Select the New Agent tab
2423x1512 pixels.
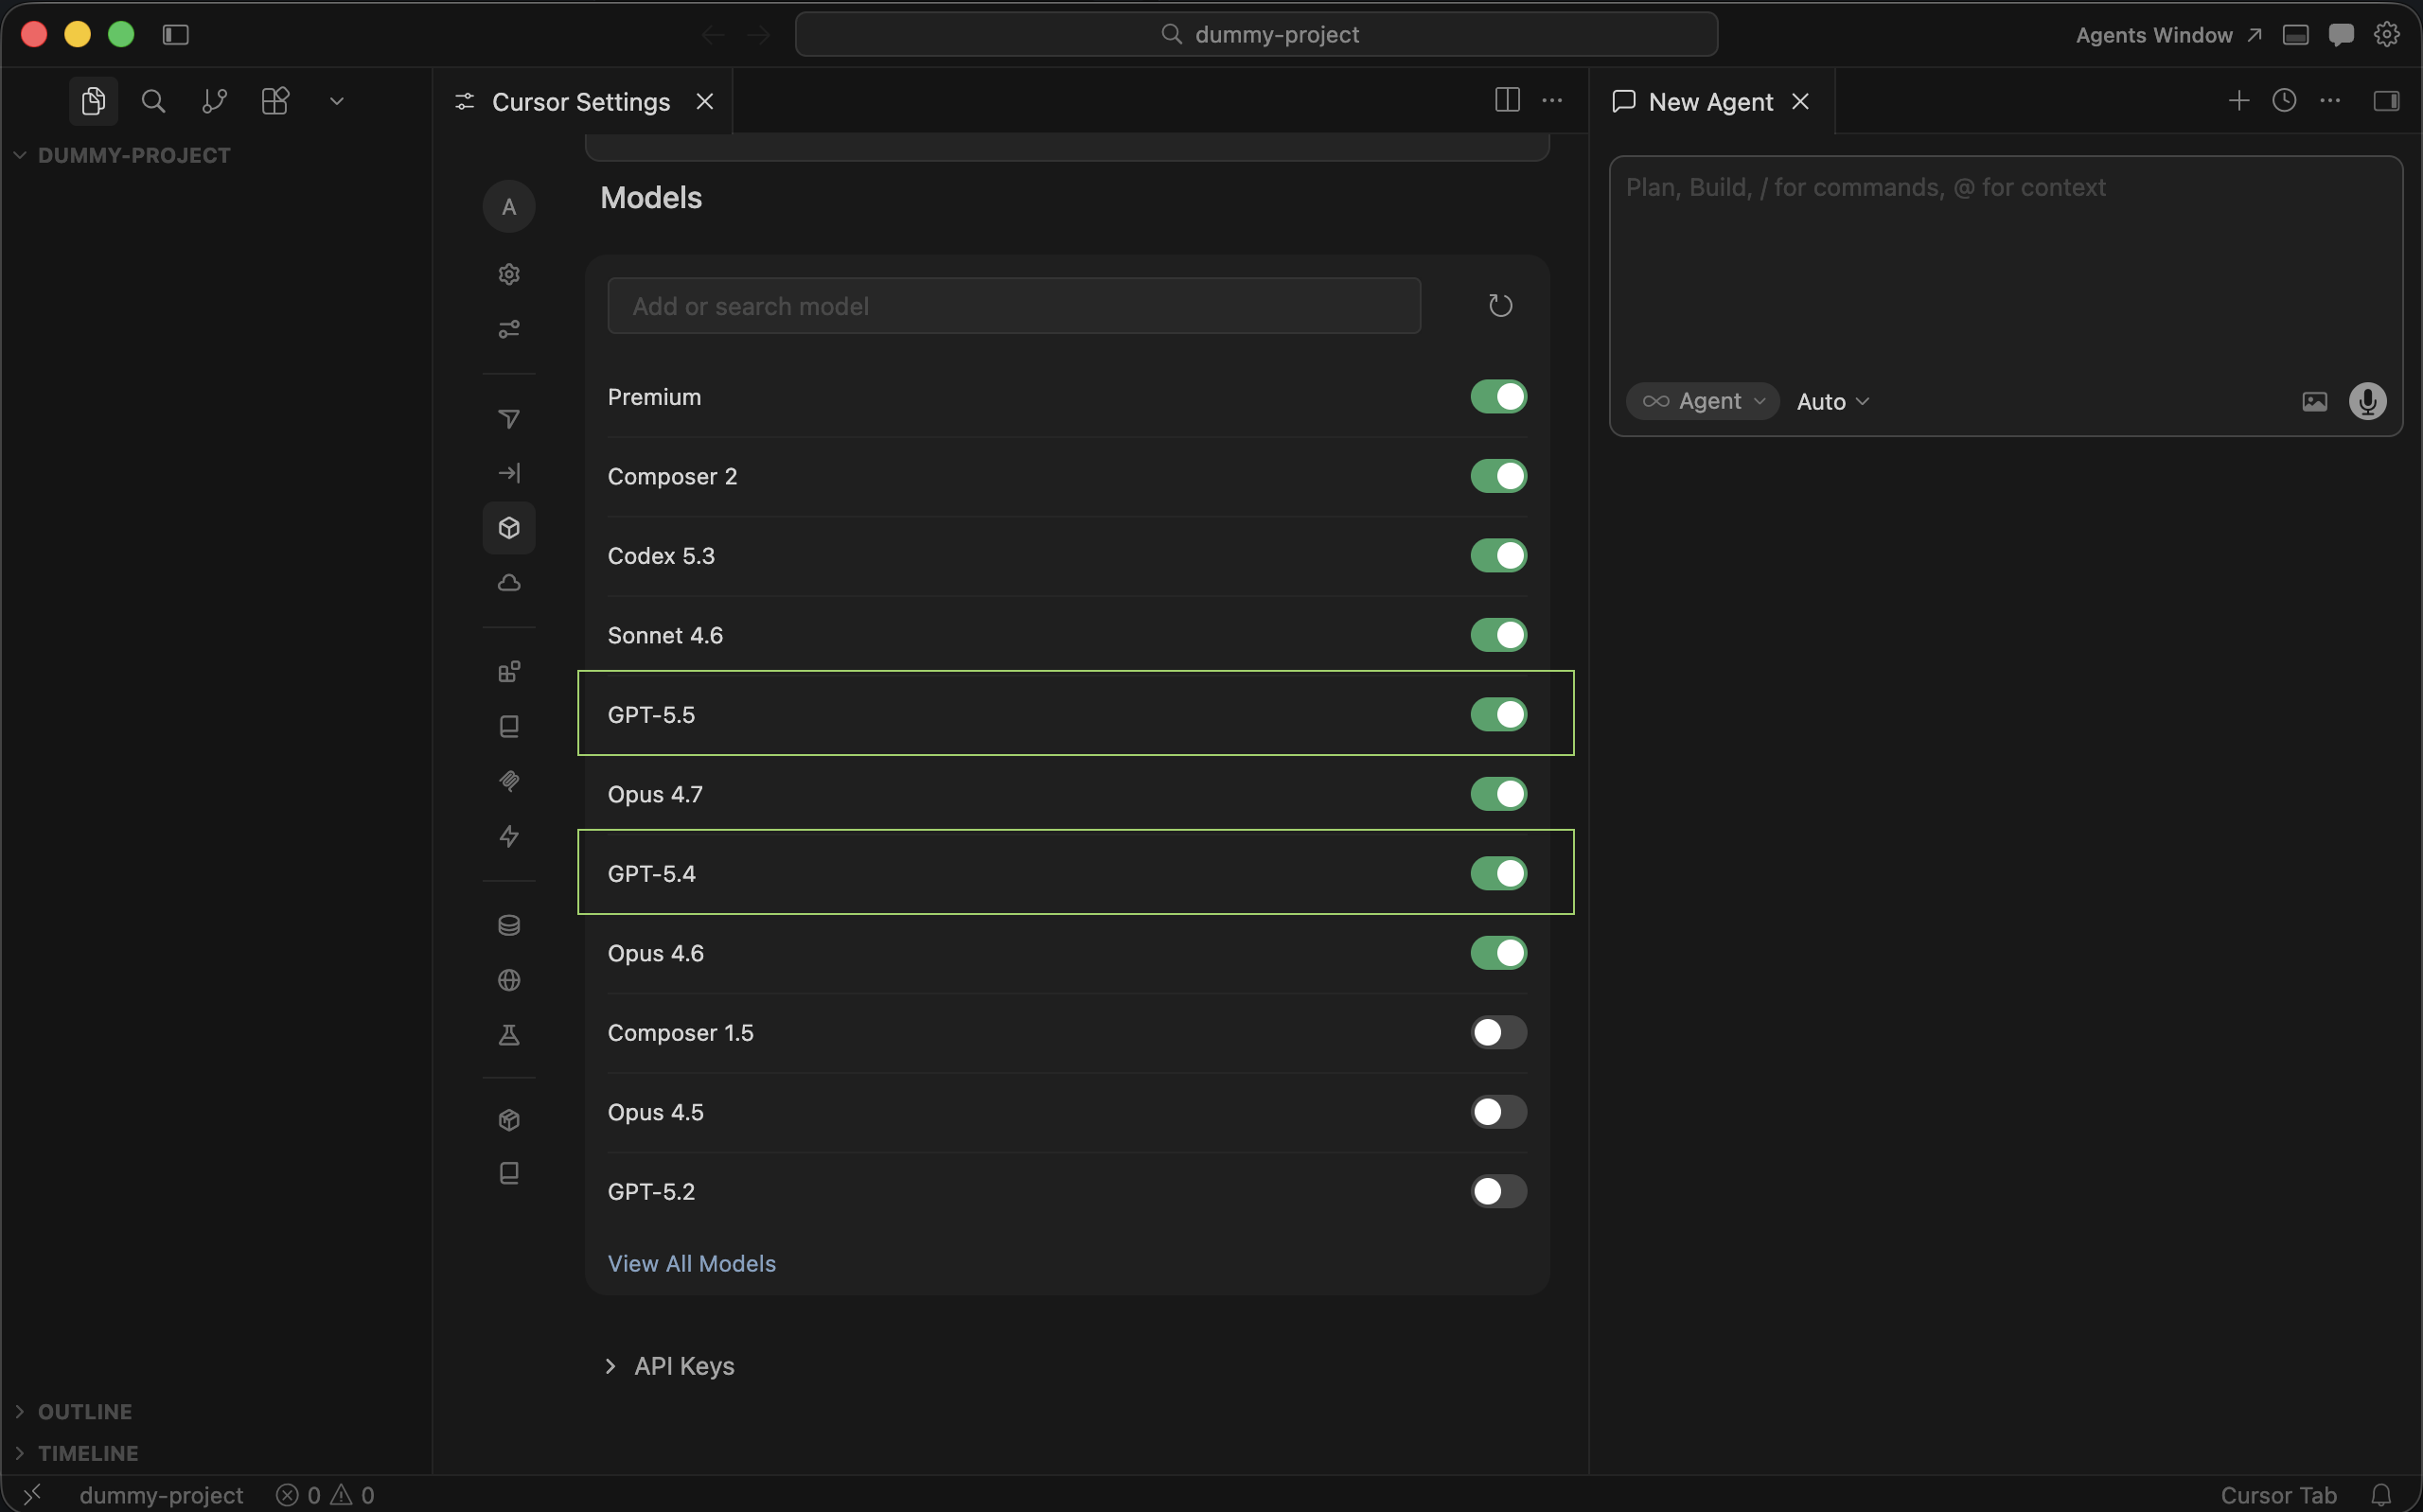[x=1711, y=102]
